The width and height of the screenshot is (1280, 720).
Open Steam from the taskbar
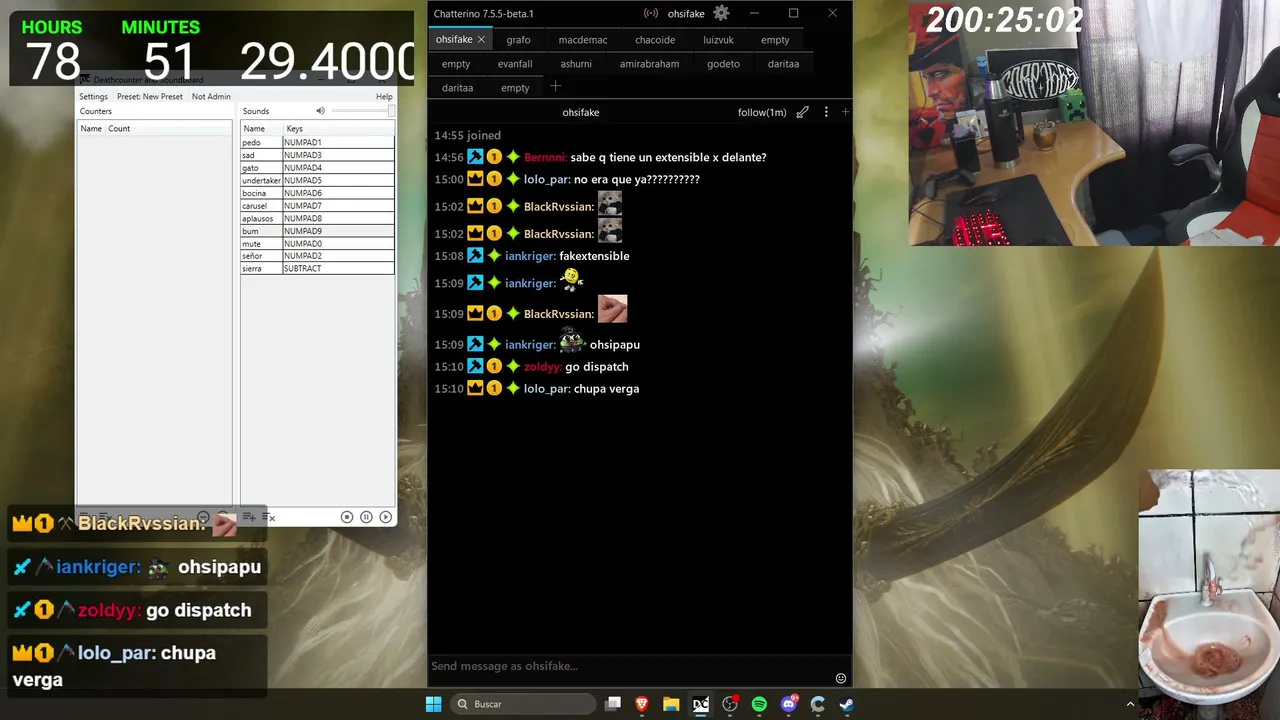(847, 704)
